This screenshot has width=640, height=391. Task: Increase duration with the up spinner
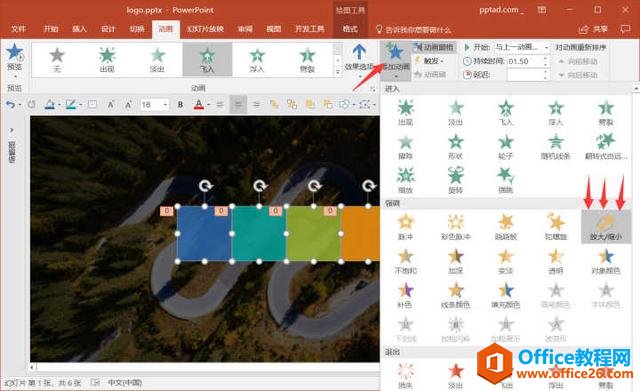(x=546, y=59)
